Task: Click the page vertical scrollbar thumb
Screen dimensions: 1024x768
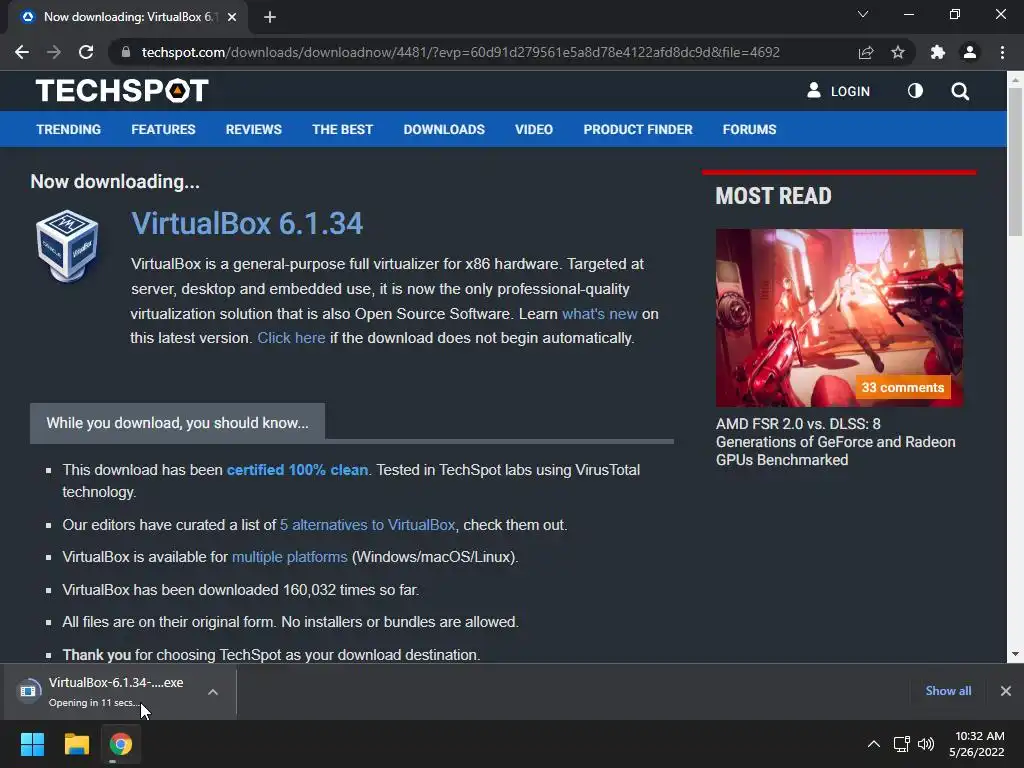Action: point(1015,161)
